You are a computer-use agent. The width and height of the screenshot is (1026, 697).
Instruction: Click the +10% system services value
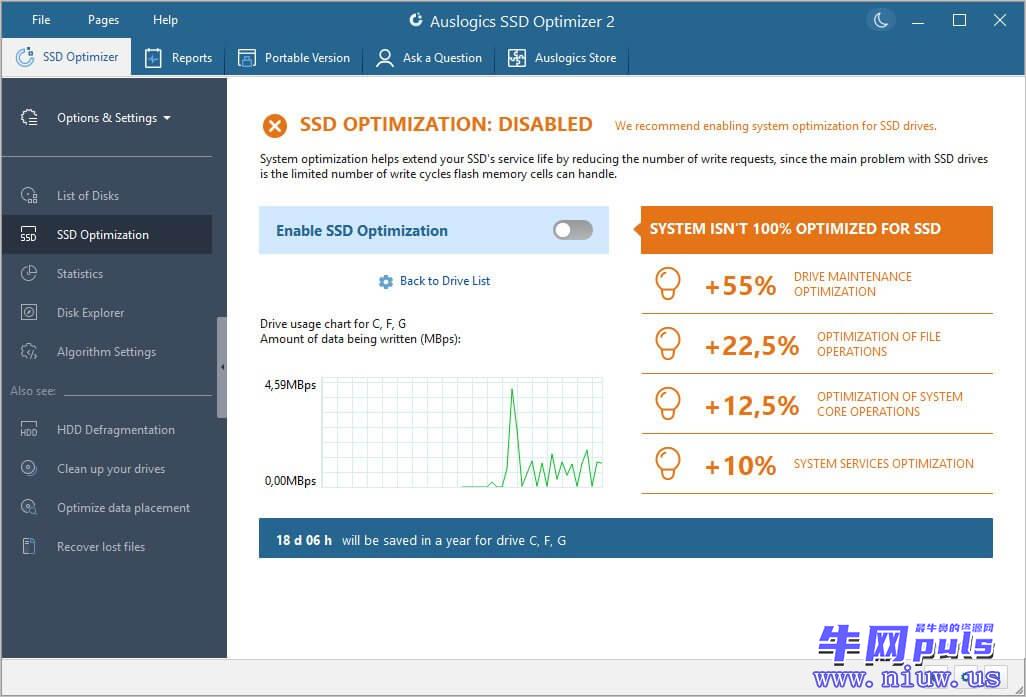coord(740,466)
